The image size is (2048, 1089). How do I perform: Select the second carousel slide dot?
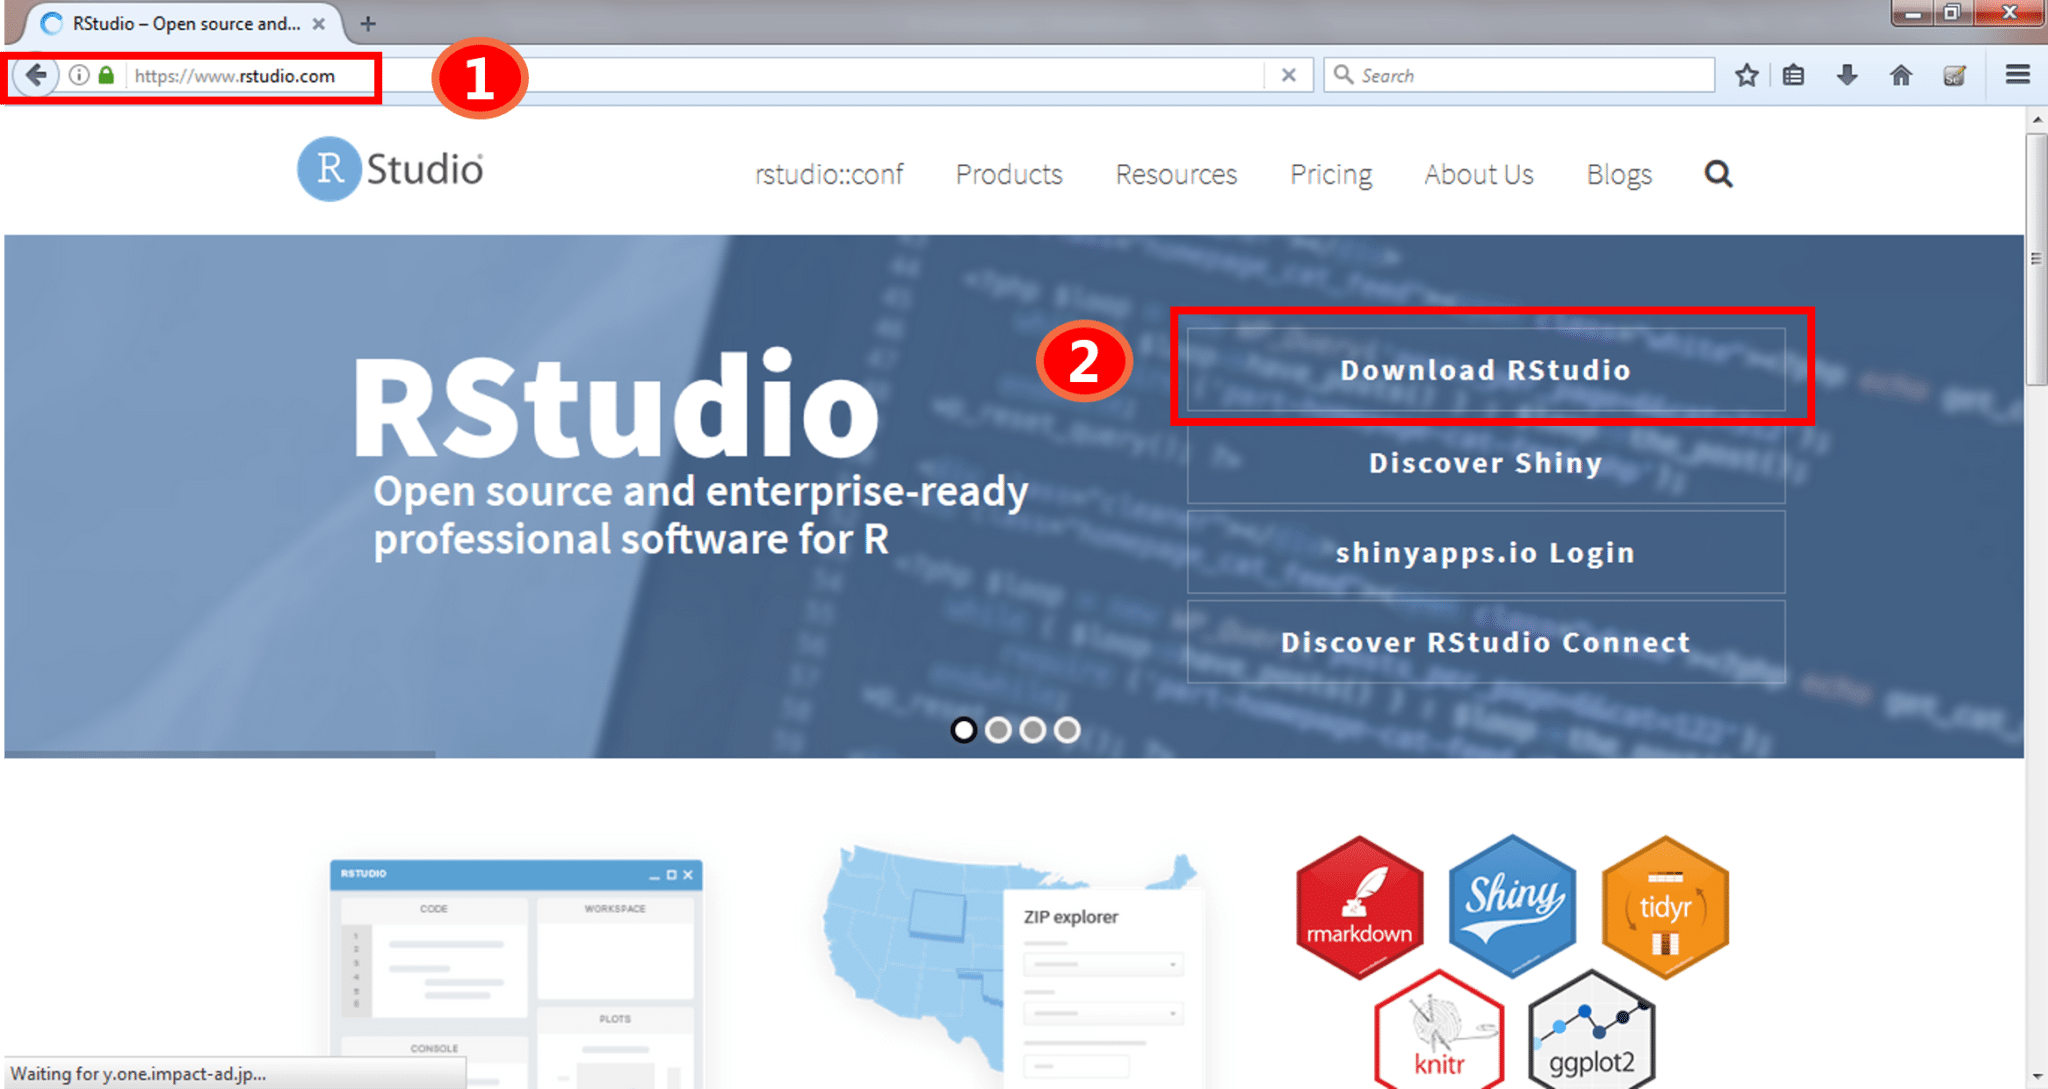[998, 730]
